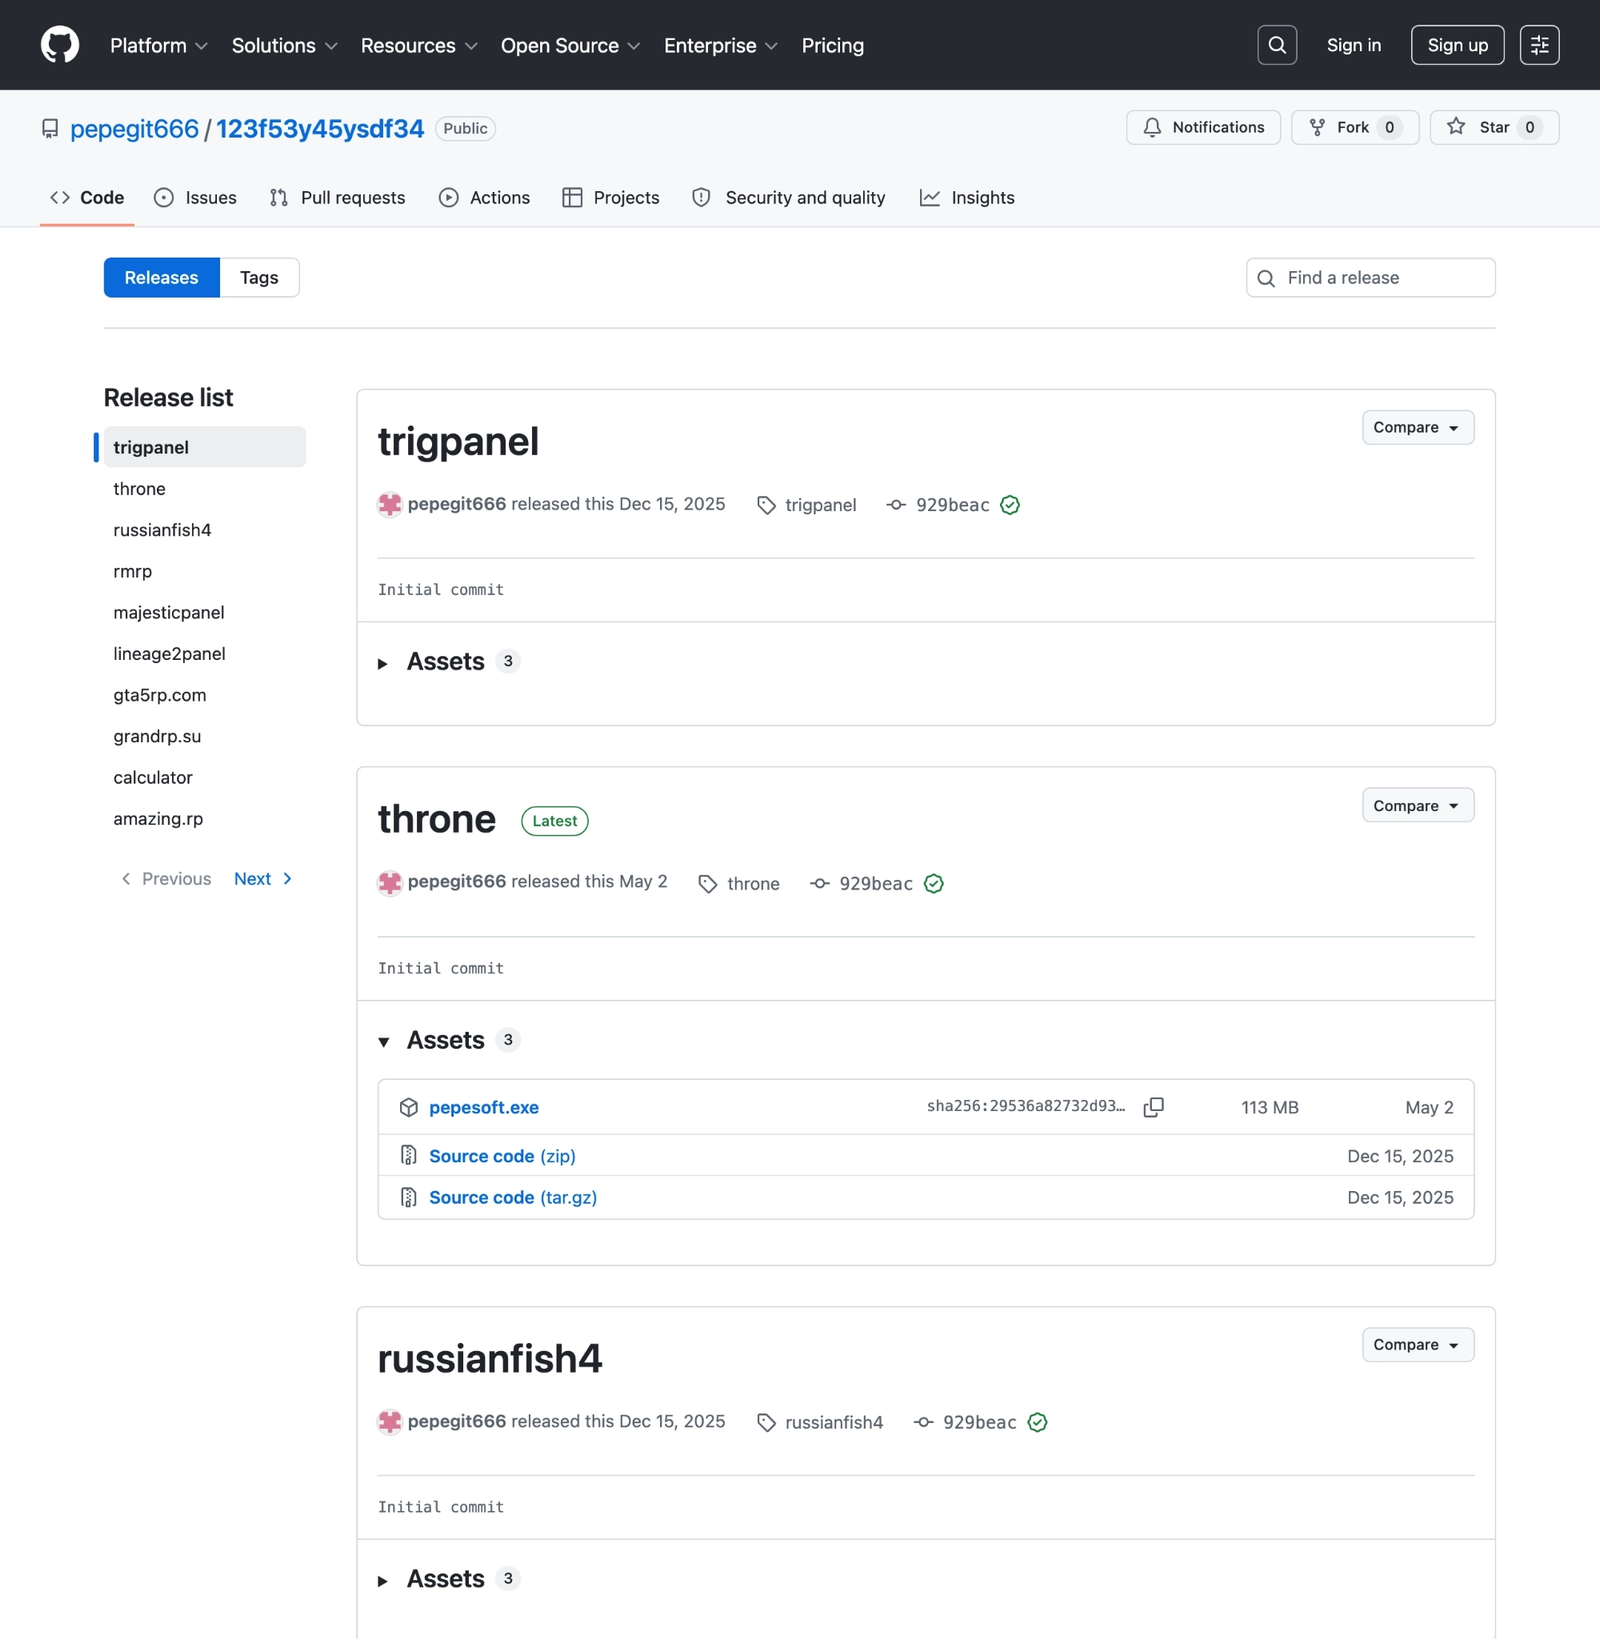
Task: Click the Notifications bell icon
Action: (x=1153, y=127)
